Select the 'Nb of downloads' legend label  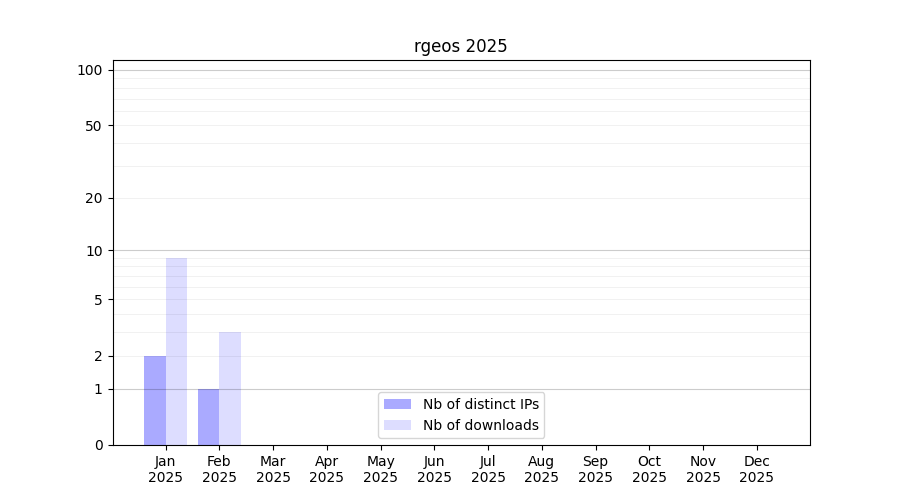click(x=481, y=425)
